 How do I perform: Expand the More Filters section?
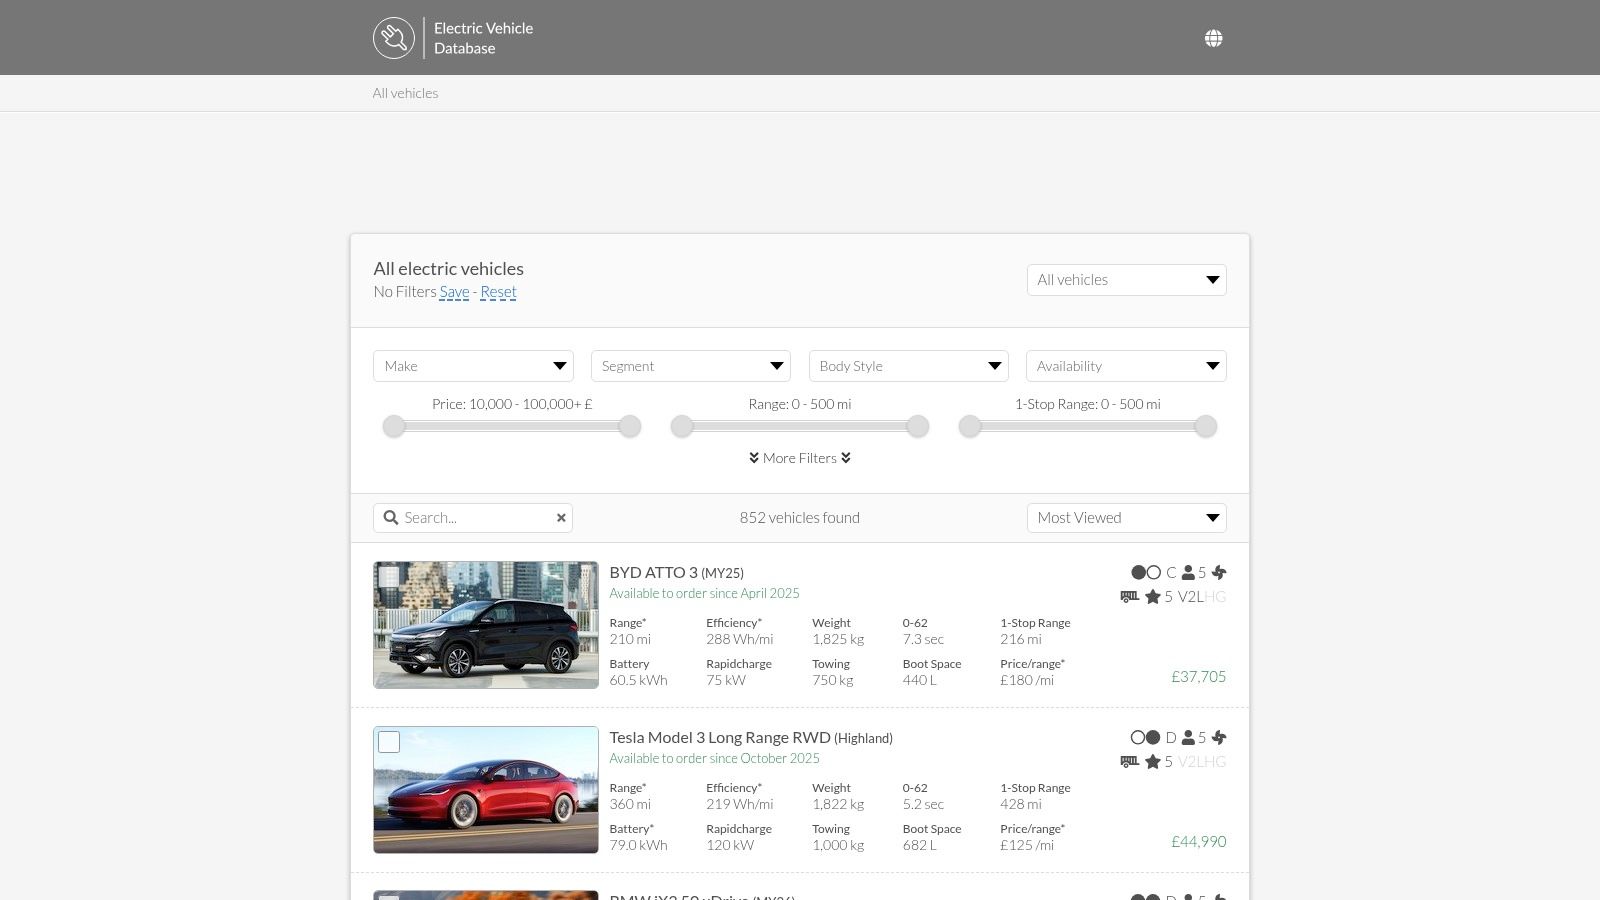799,458
